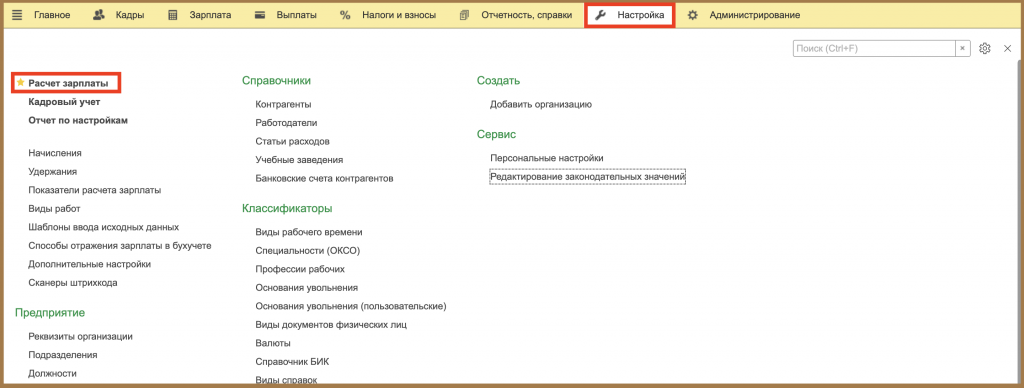This screenshot has height=388, width=1024.
Task: Open Показатели расчета зарплаты
Action: (x=95, y=190)
